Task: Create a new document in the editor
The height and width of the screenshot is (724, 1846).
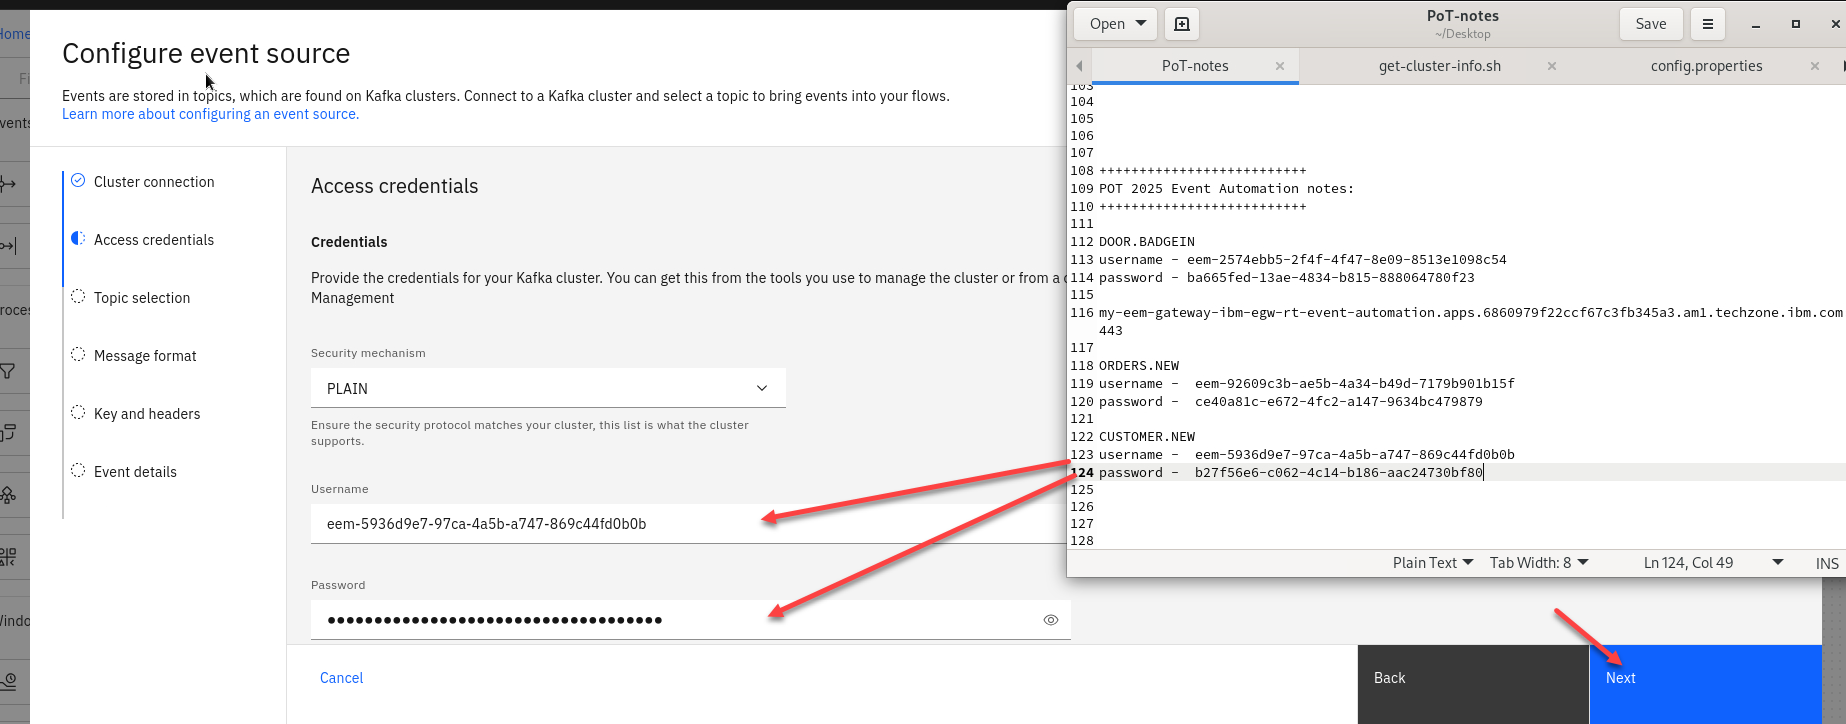Action: coord(1181,24)
